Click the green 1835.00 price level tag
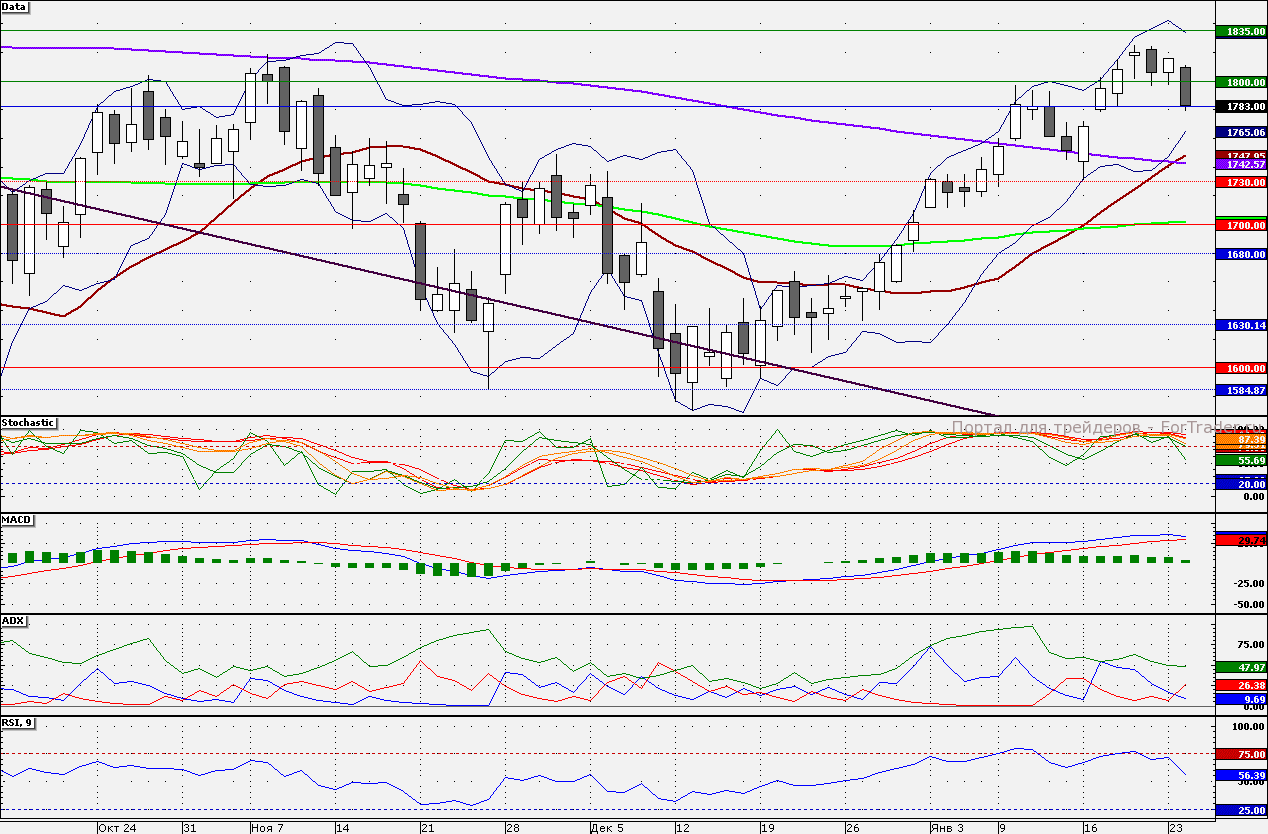 (x=1241, y=32)
